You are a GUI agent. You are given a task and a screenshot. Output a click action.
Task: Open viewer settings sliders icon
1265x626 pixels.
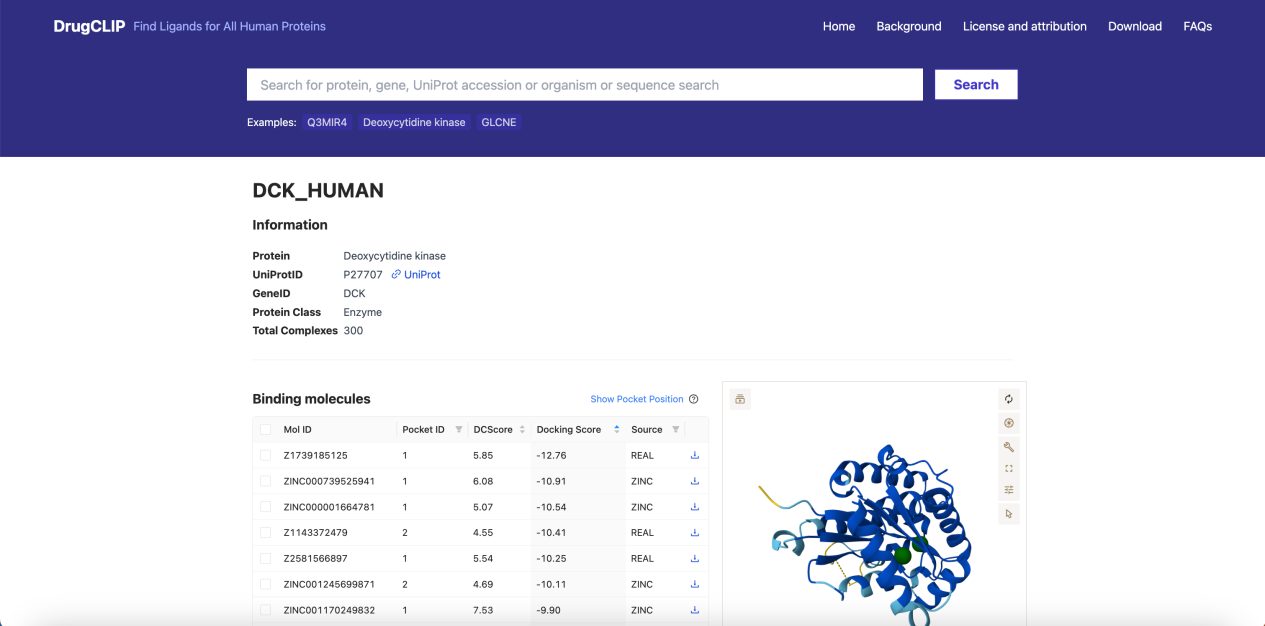coord(1009,490)
